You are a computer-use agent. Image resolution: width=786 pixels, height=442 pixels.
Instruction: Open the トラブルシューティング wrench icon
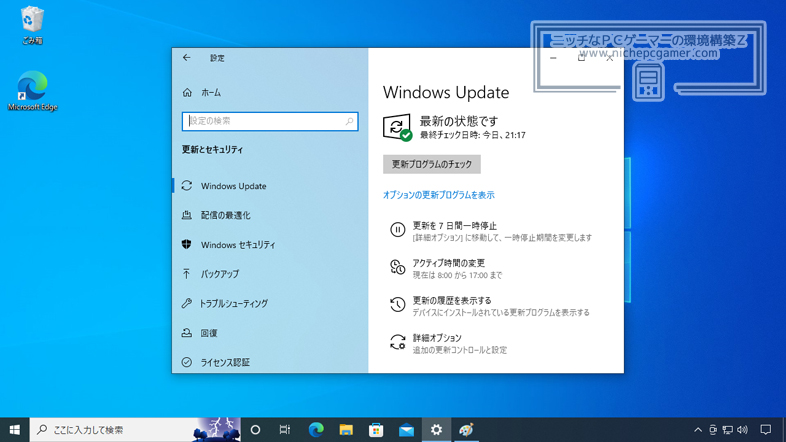[186, 303]
